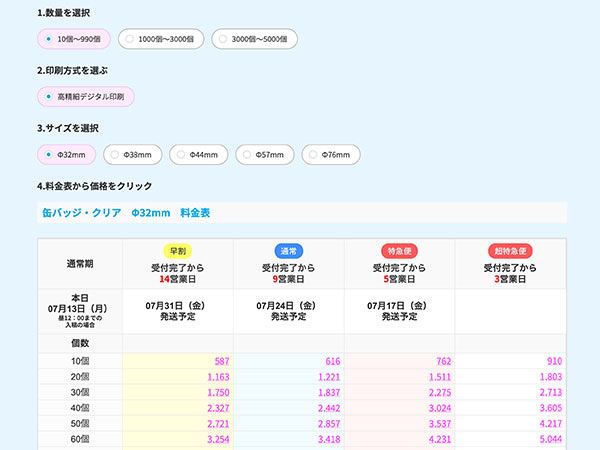The image size is (600, 450).
Task: Click the 2.印刷方式を選ぶ heading
Action: pyautogui.click(x=72, y=71)
